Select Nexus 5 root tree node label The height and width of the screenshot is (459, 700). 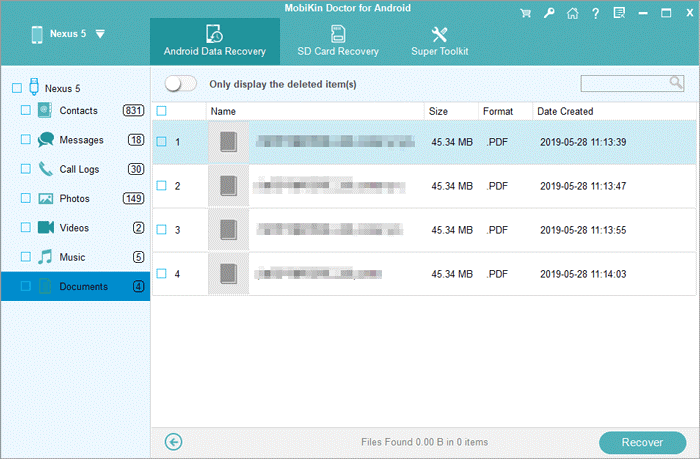[62, 88]
